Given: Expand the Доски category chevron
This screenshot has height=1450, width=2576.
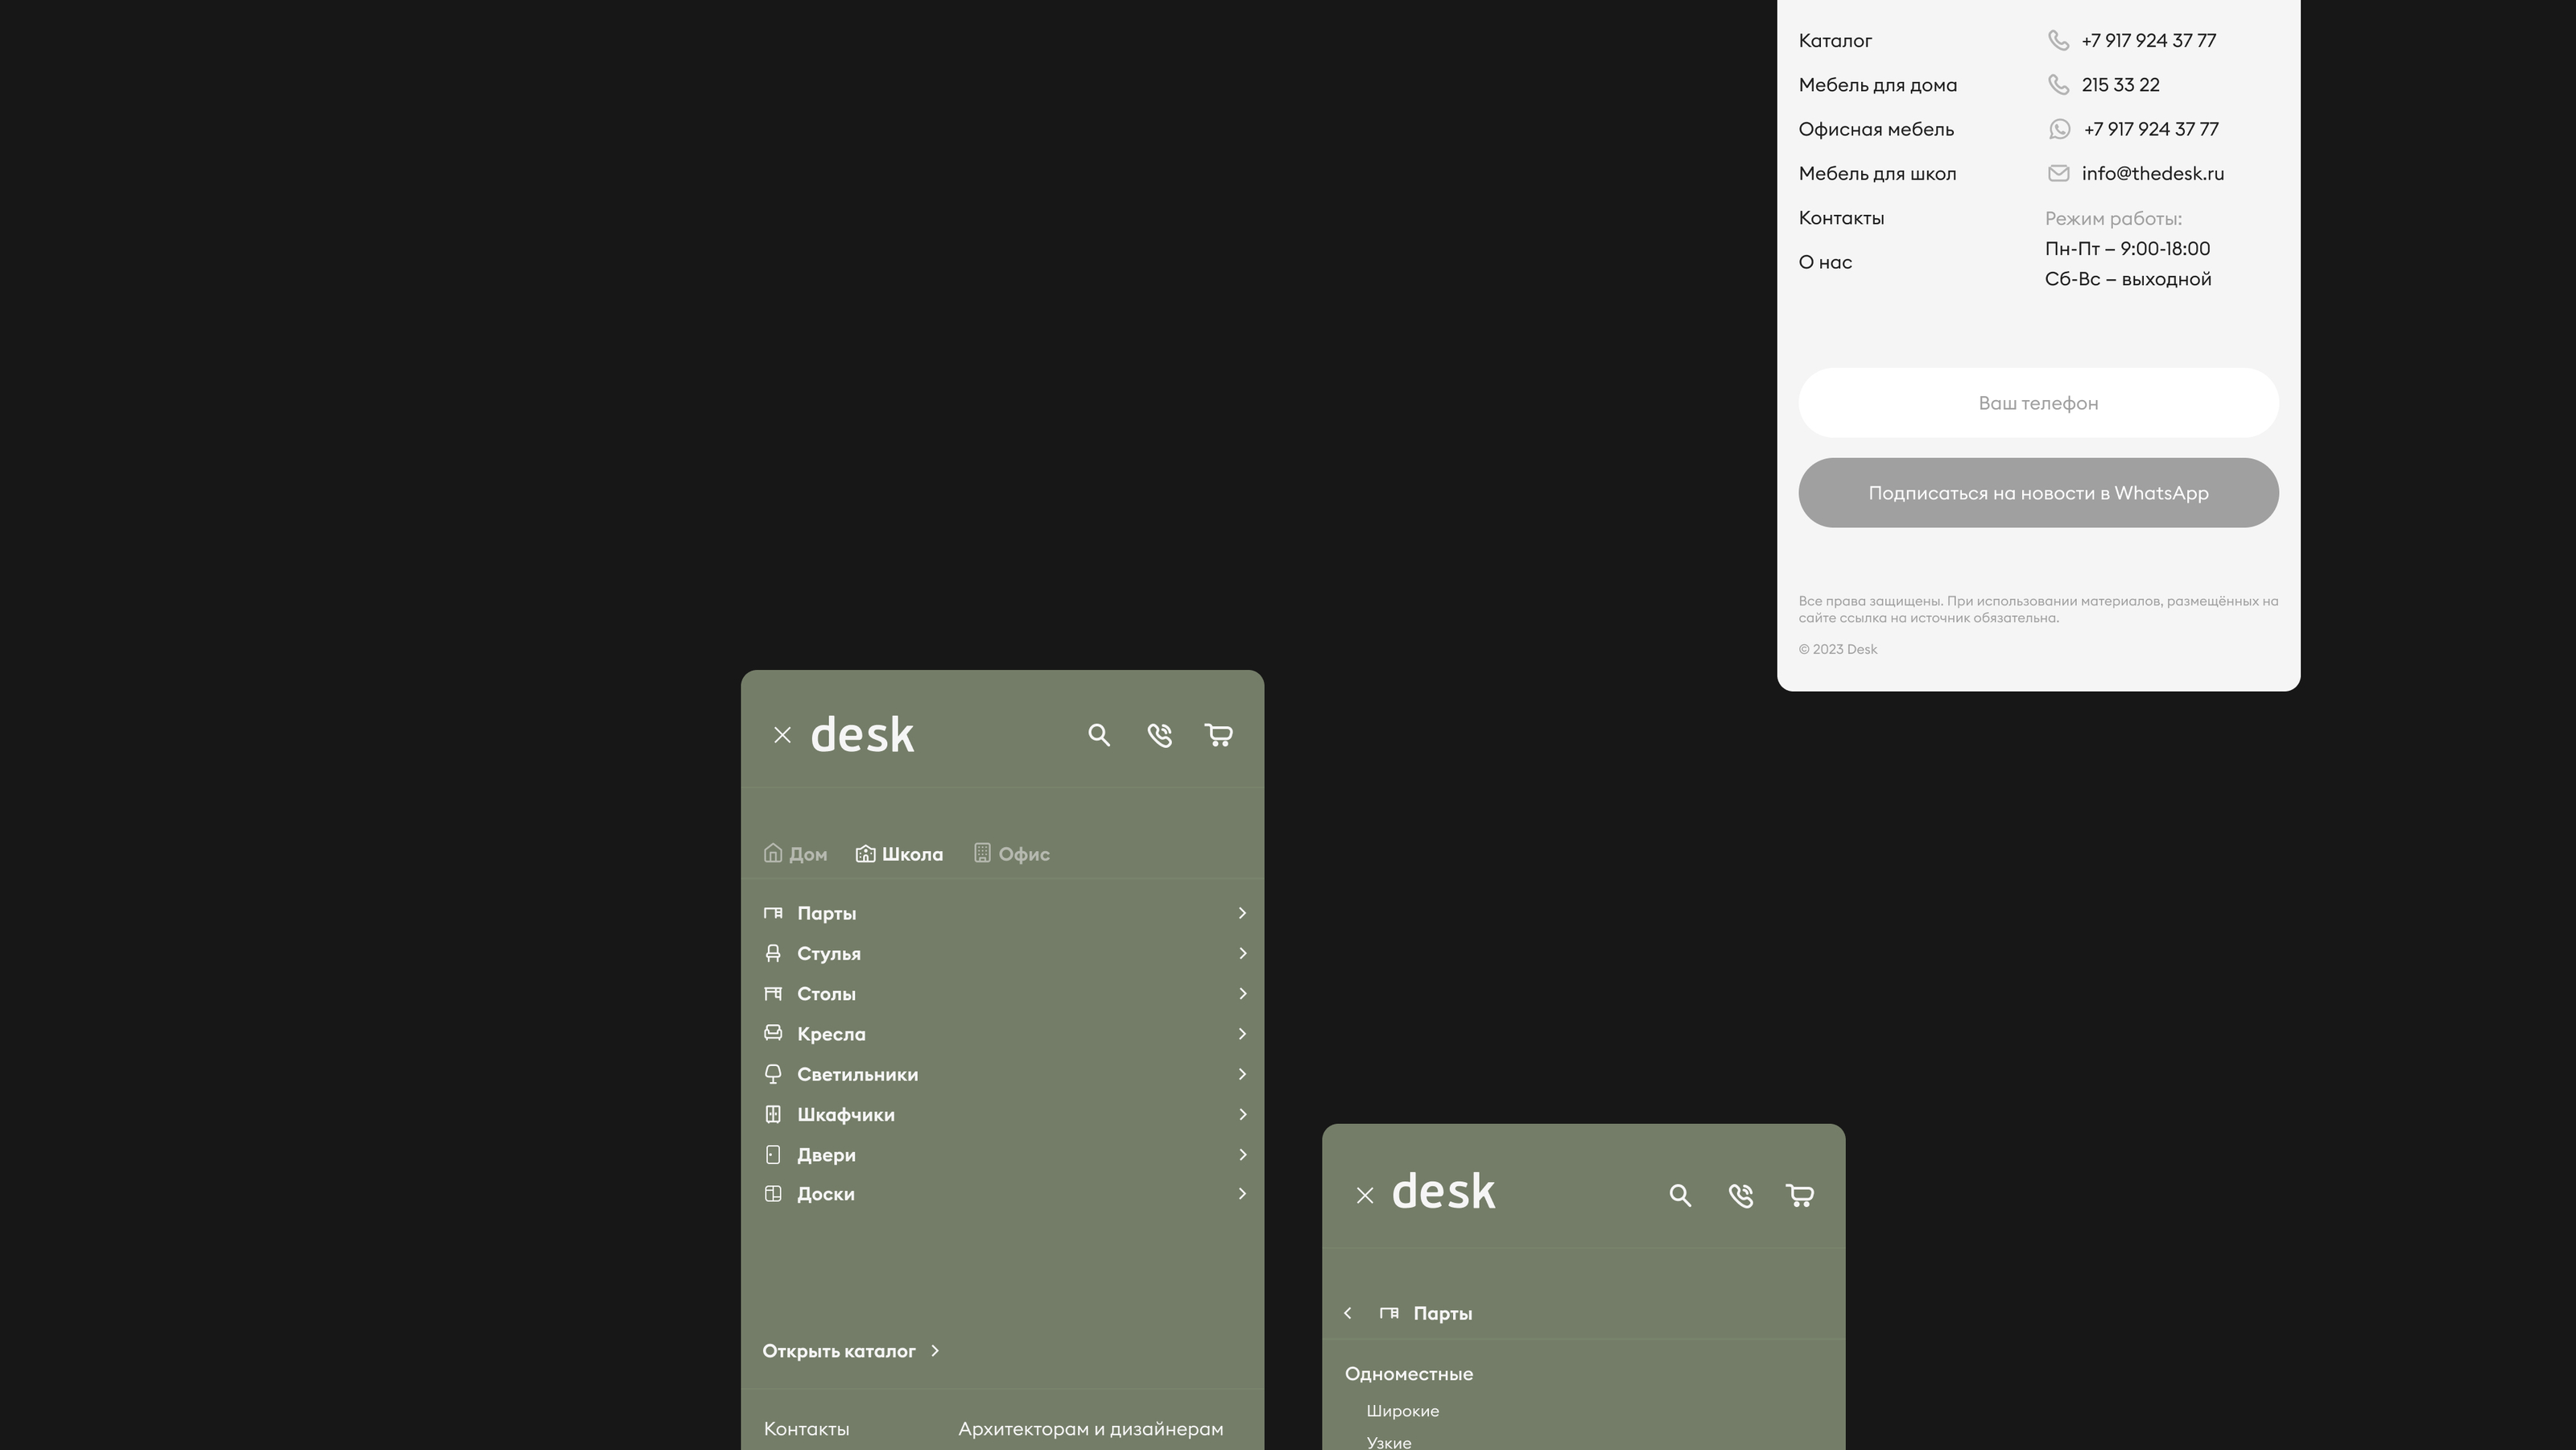Looking at the screenshot, I should 1242,1193.
